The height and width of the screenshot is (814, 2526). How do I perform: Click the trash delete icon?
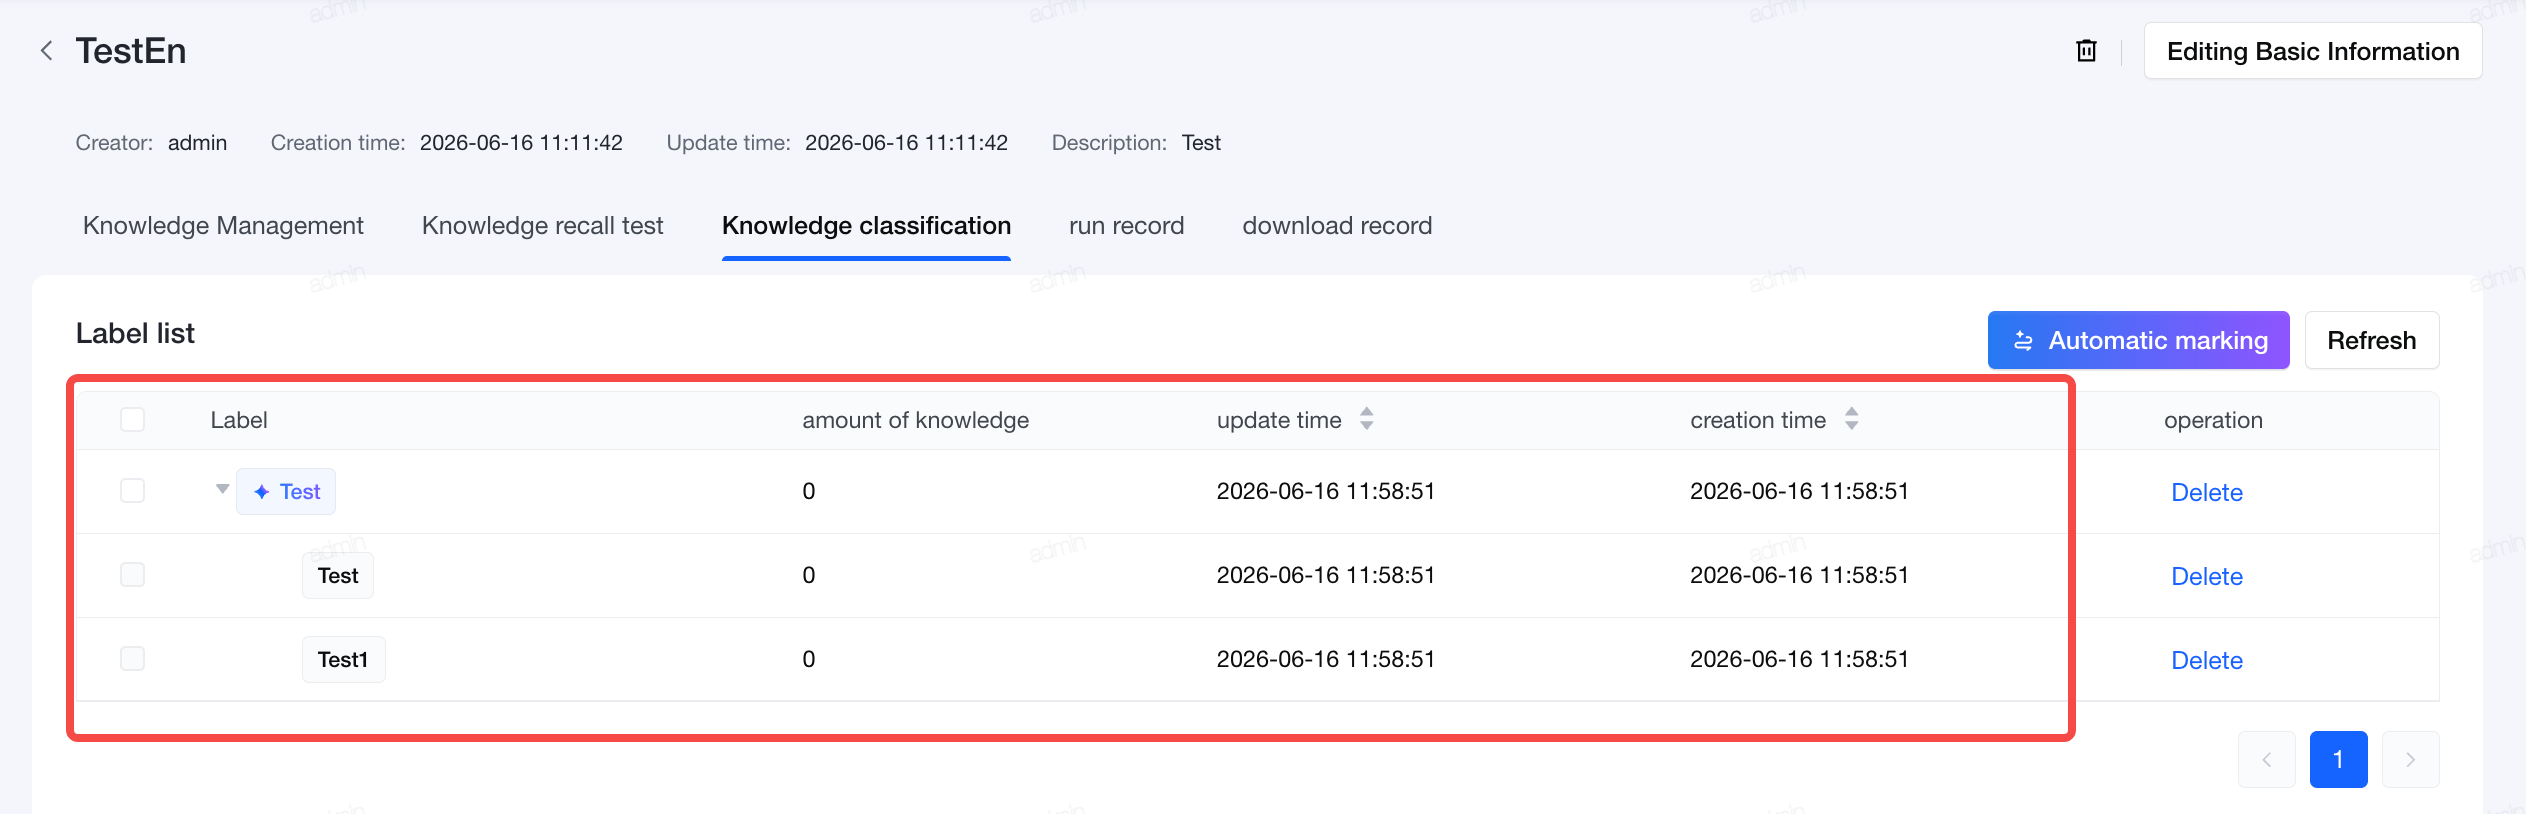[x=2086, y=51]
